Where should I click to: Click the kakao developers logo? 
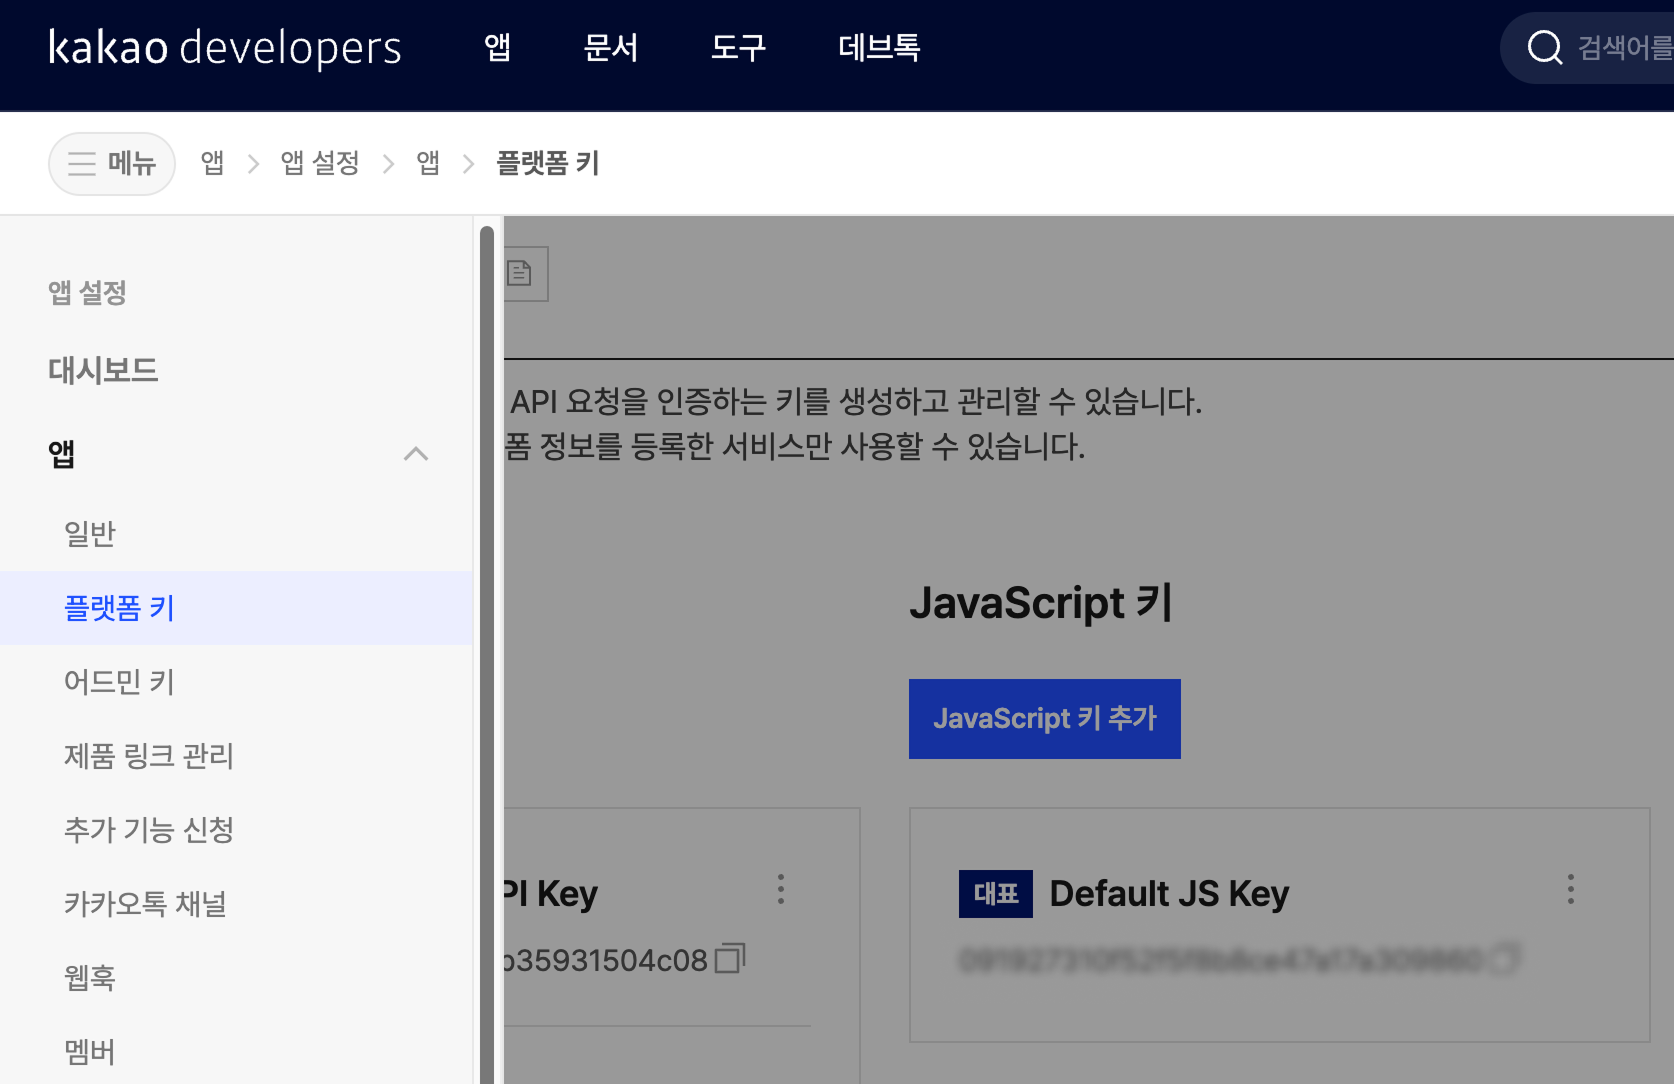[x=225, y=47]
